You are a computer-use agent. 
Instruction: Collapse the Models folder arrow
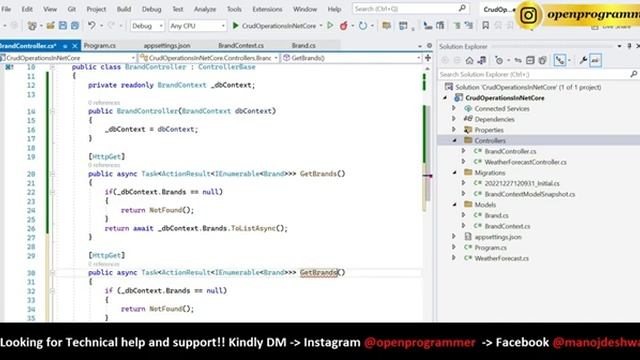pyautogui.click(x=454, y=204)
